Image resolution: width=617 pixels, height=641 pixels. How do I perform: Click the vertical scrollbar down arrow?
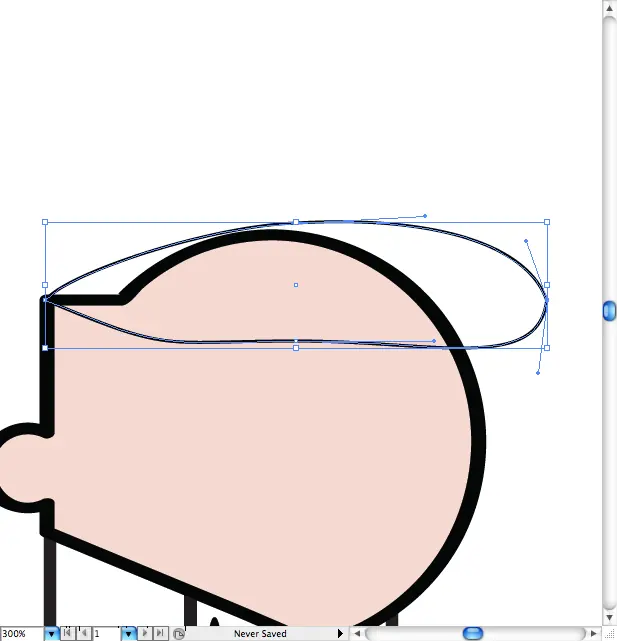click(609, 617)
